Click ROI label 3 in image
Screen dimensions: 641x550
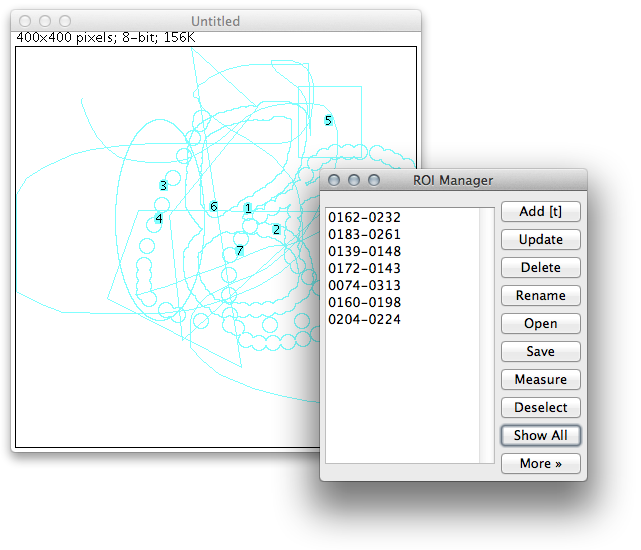tap(164, 186)
